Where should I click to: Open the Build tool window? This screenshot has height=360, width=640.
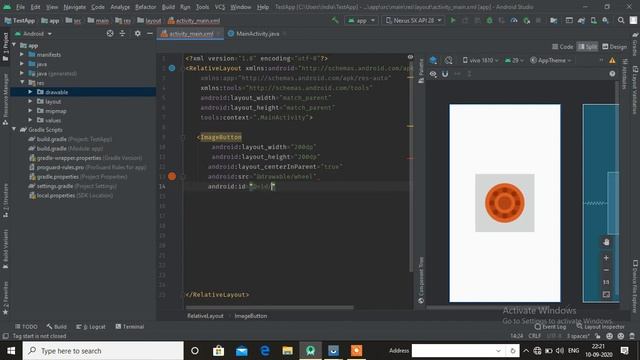coord(56,327)
